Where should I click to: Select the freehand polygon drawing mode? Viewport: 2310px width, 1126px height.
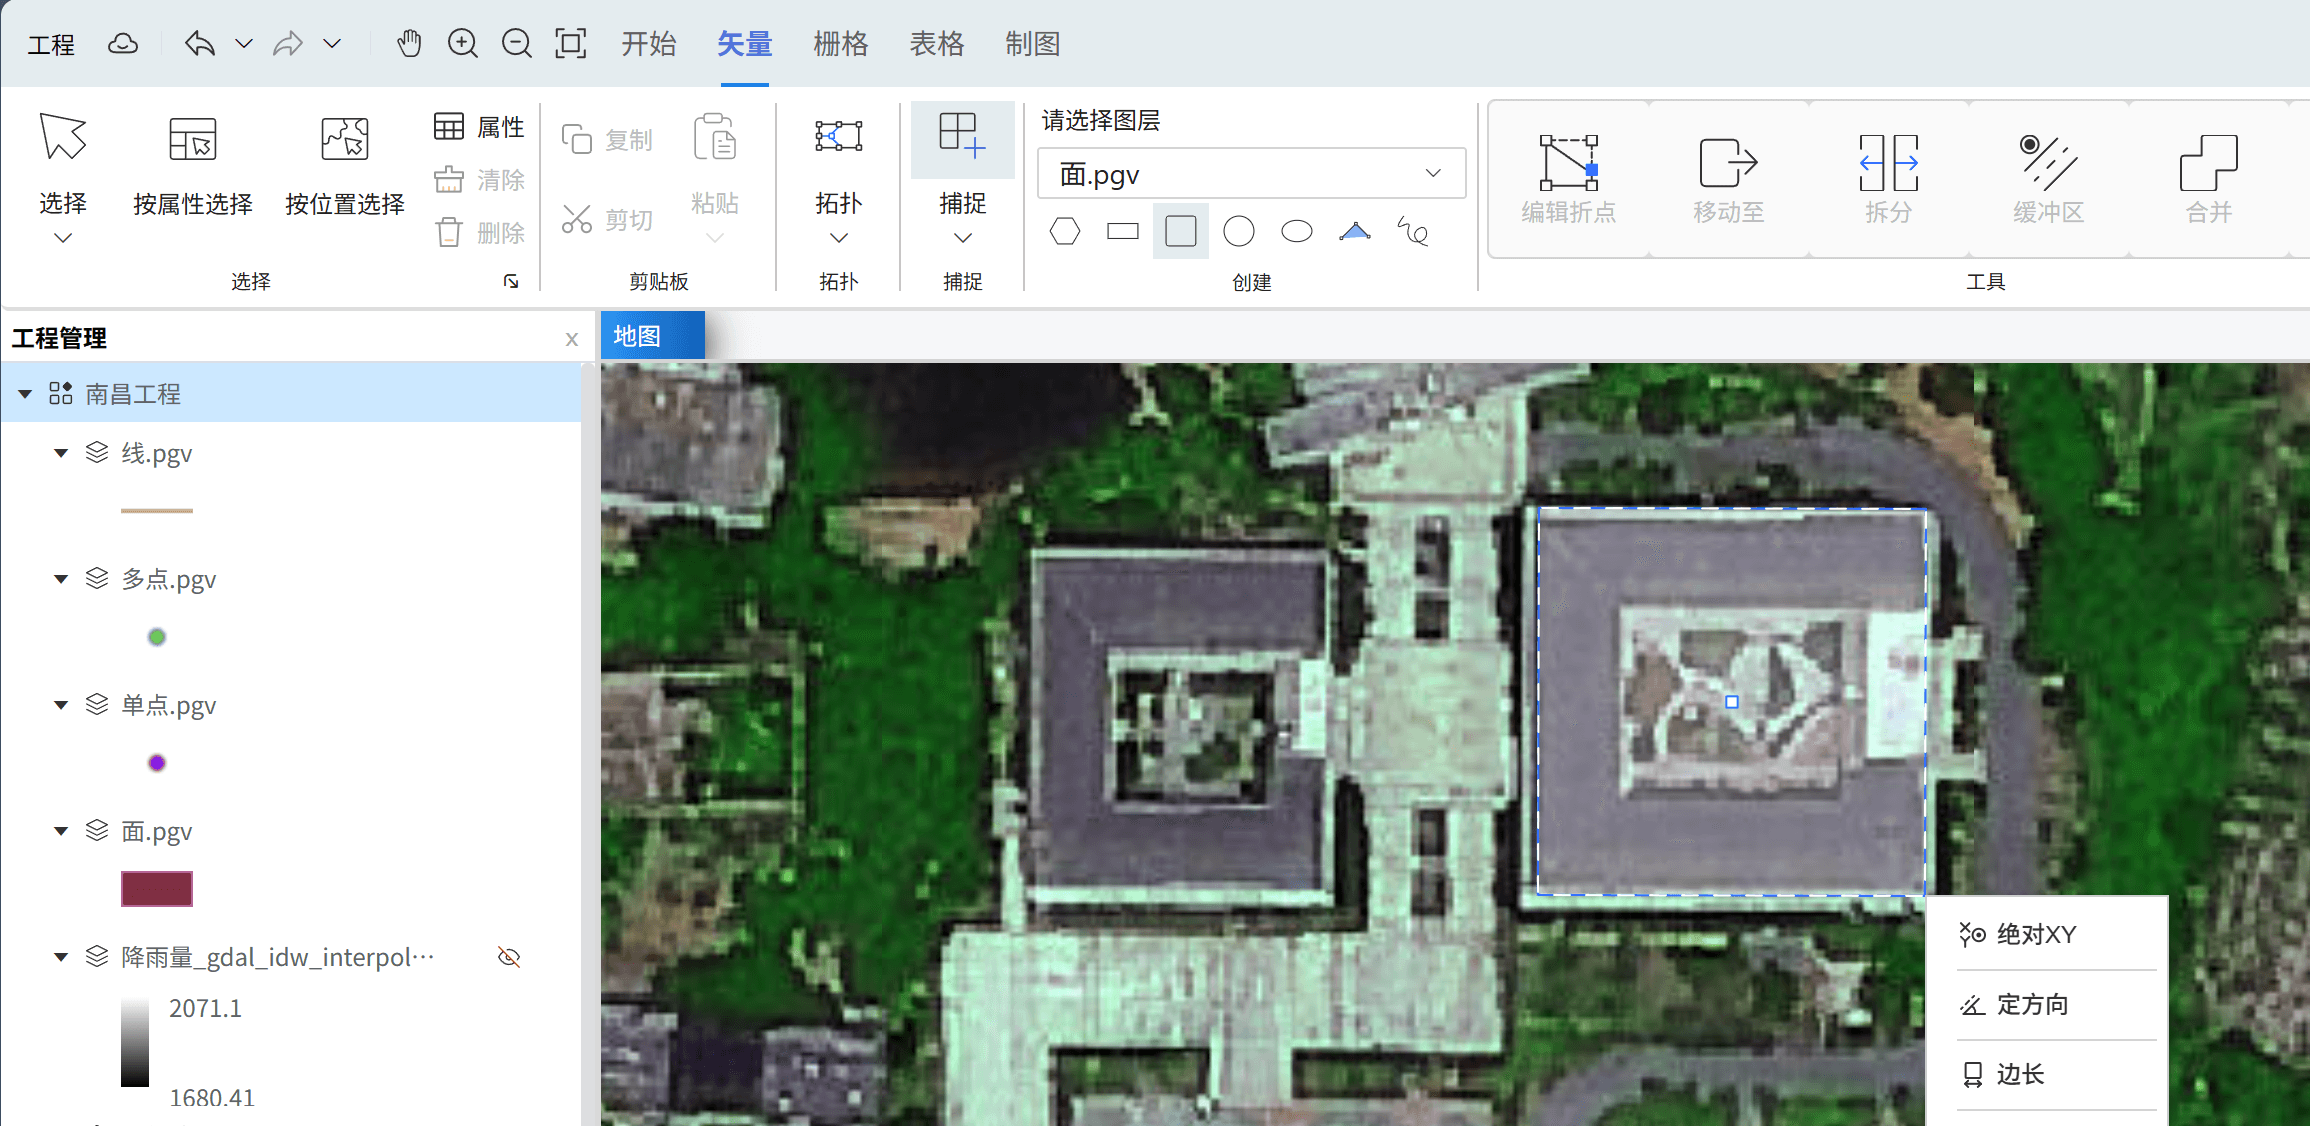tap(1412, 230)
